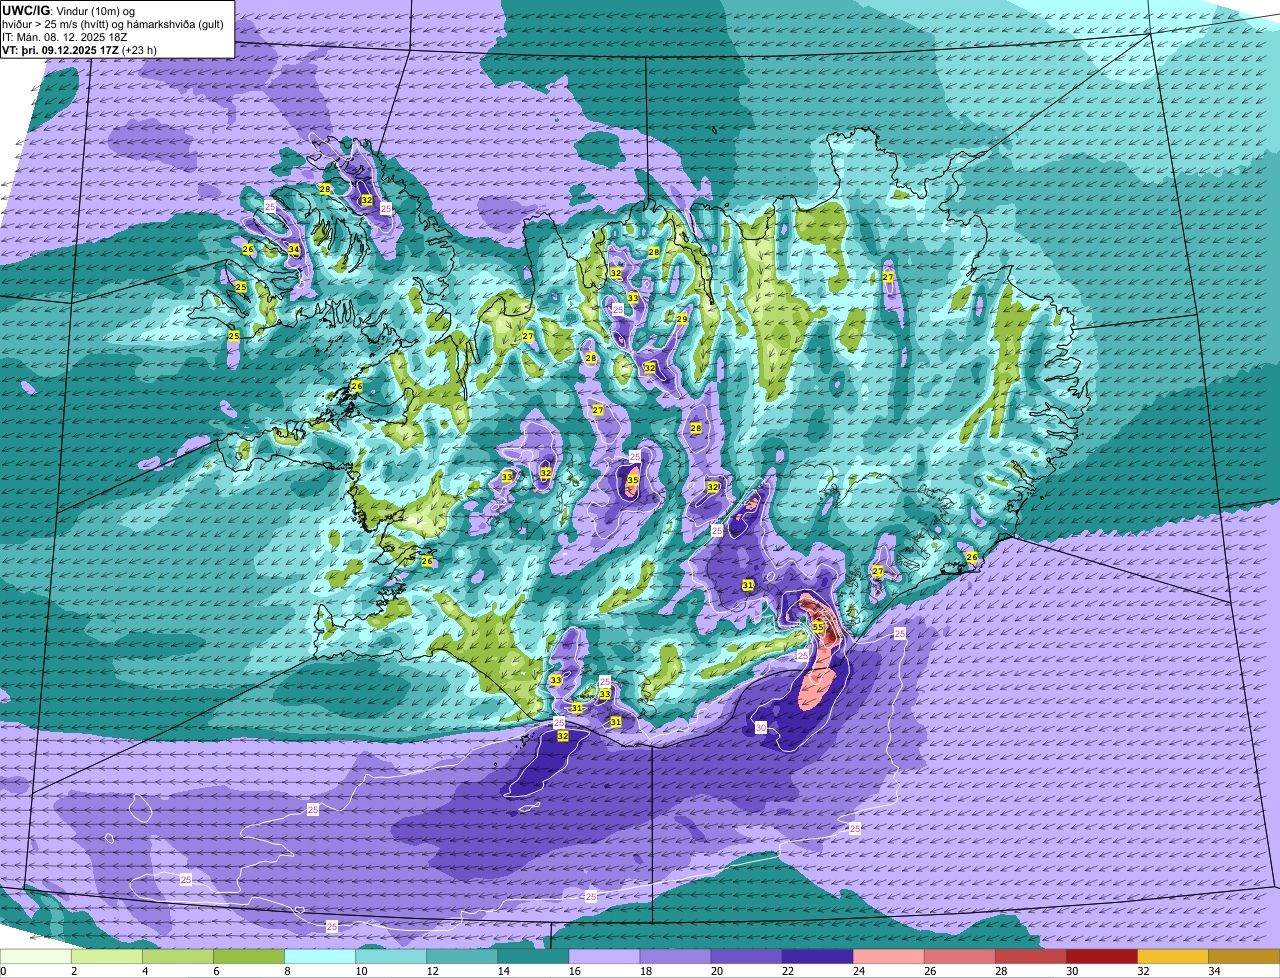This screenshot has width=1280, height=978.
Task: Click the '34' tick on the color scale
Action: 1212,971
